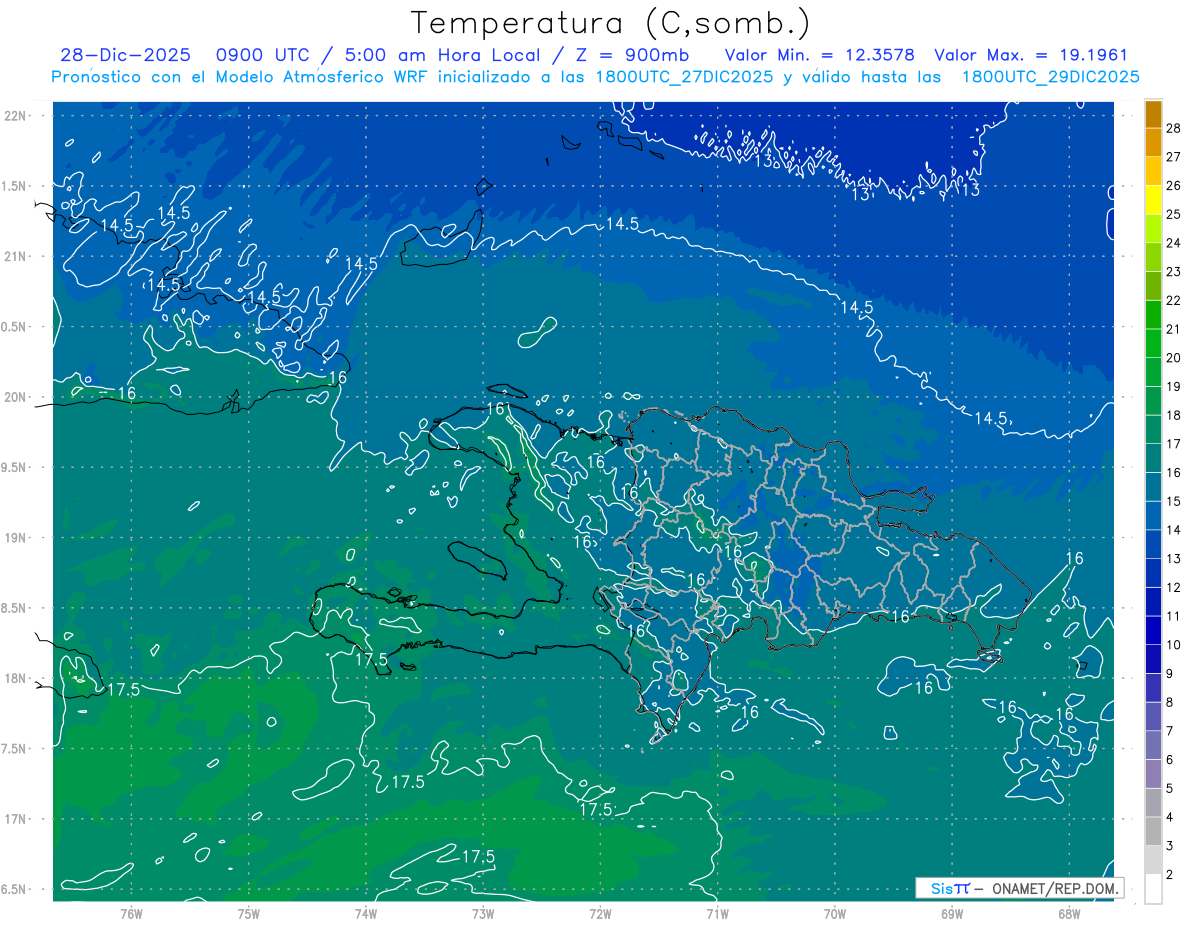This screenshot has width=1200, height=927.
Task: Click the color legend value "27"
Action: (1174, 156)
